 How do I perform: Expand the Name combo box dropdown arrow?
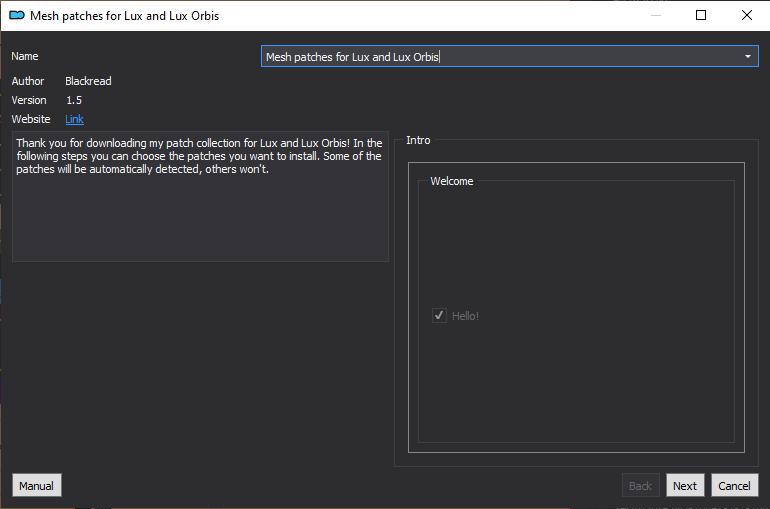(x=747, y=56)
